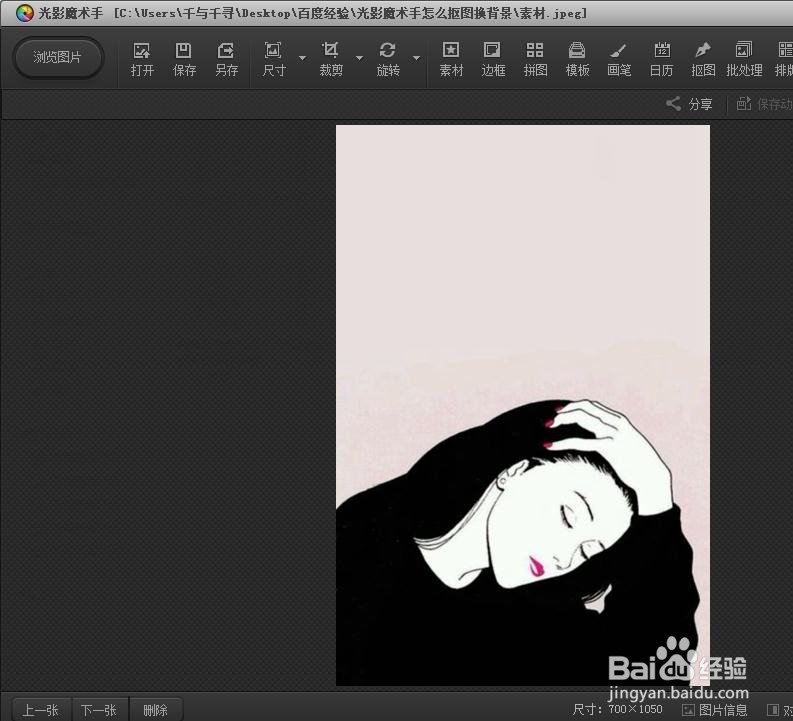Select the 尺寸 resize tool

click(x=274, y=59)
